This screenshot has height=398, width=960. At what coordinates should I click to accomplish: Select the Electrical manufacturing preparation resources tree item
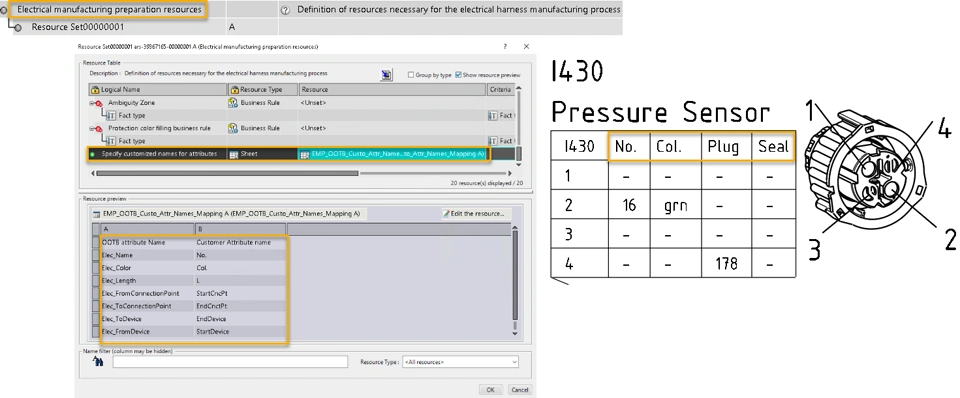pyautogui.click(x=109, y=10)
